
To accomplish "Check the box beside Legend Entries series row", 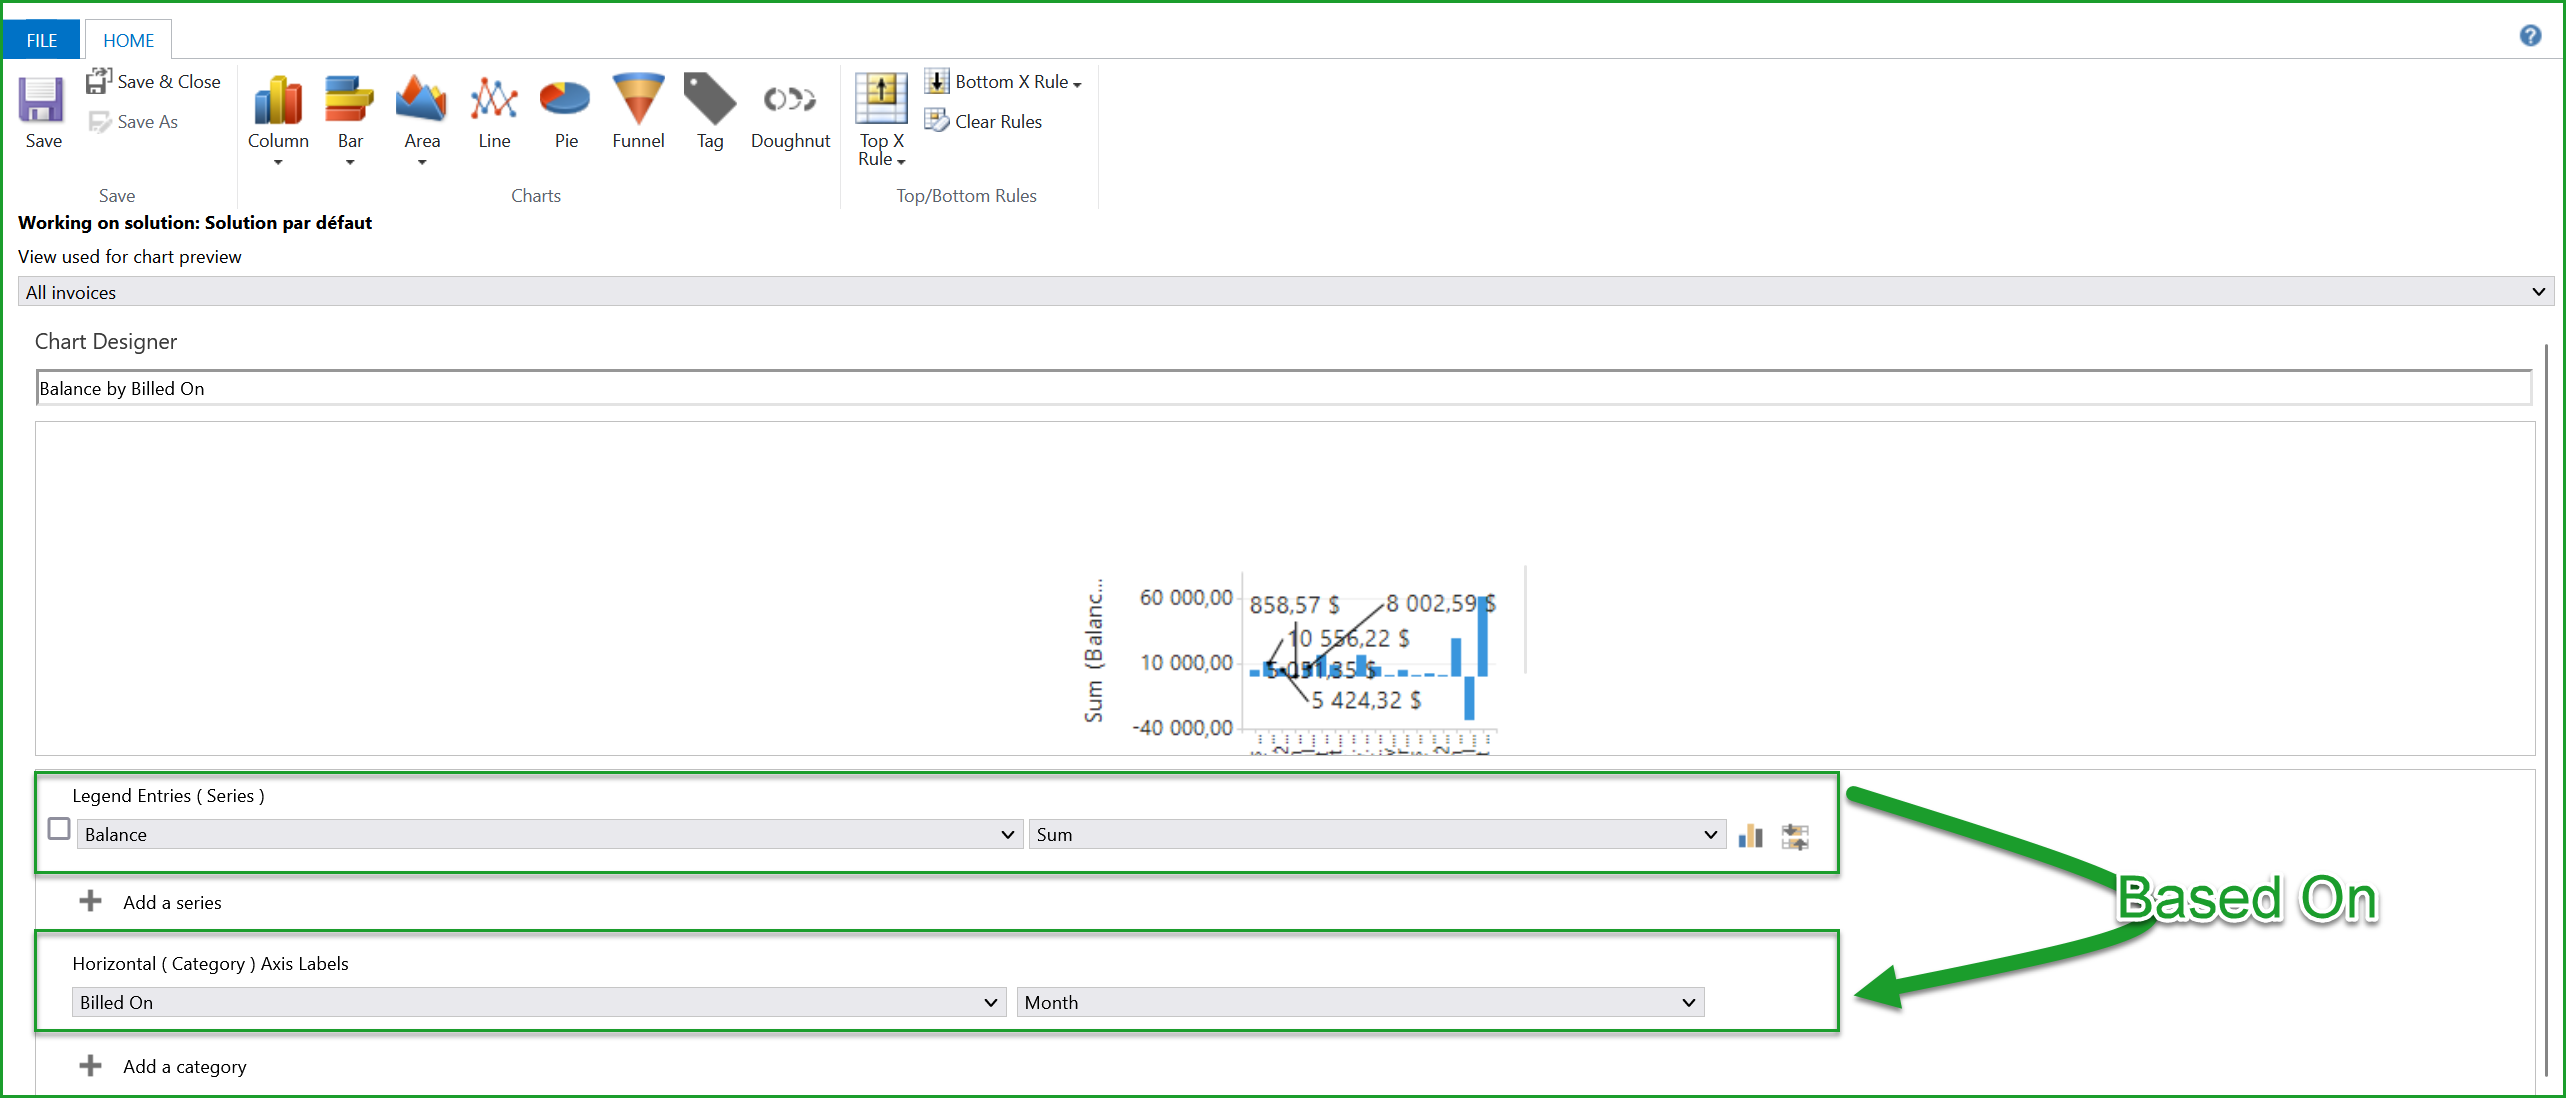I will (59, 829).
